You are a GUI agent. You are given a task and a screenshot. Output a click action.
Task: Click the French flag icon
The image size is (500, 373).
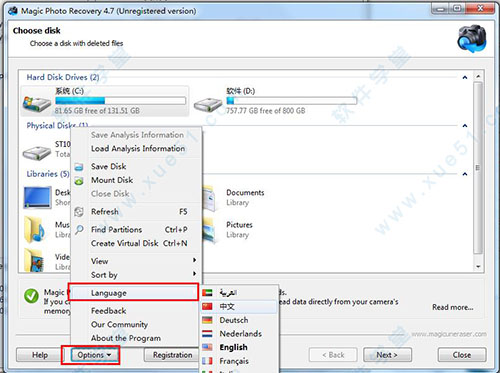[x=207, y=361]
